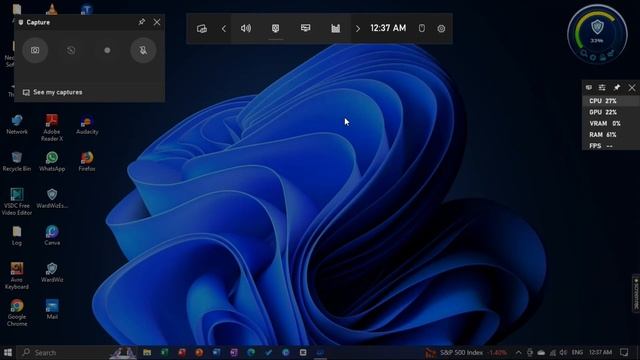The height and width of the screenshot is (360, 640).
Task: Take a screenshot with the Capture camera button
Action: (35, 50)
